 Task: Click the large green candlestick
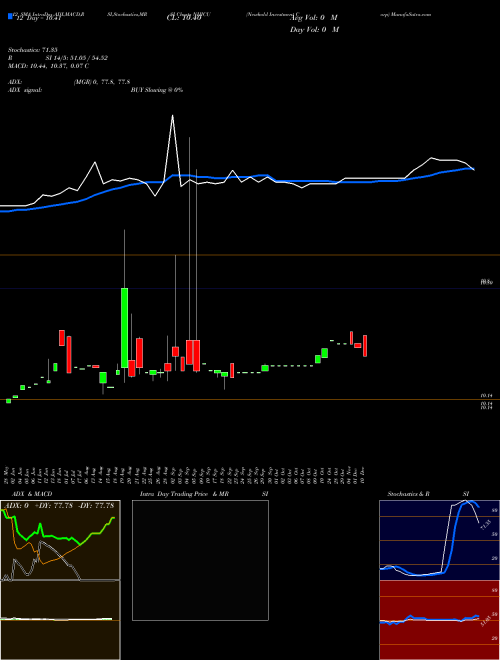point(125,327)
